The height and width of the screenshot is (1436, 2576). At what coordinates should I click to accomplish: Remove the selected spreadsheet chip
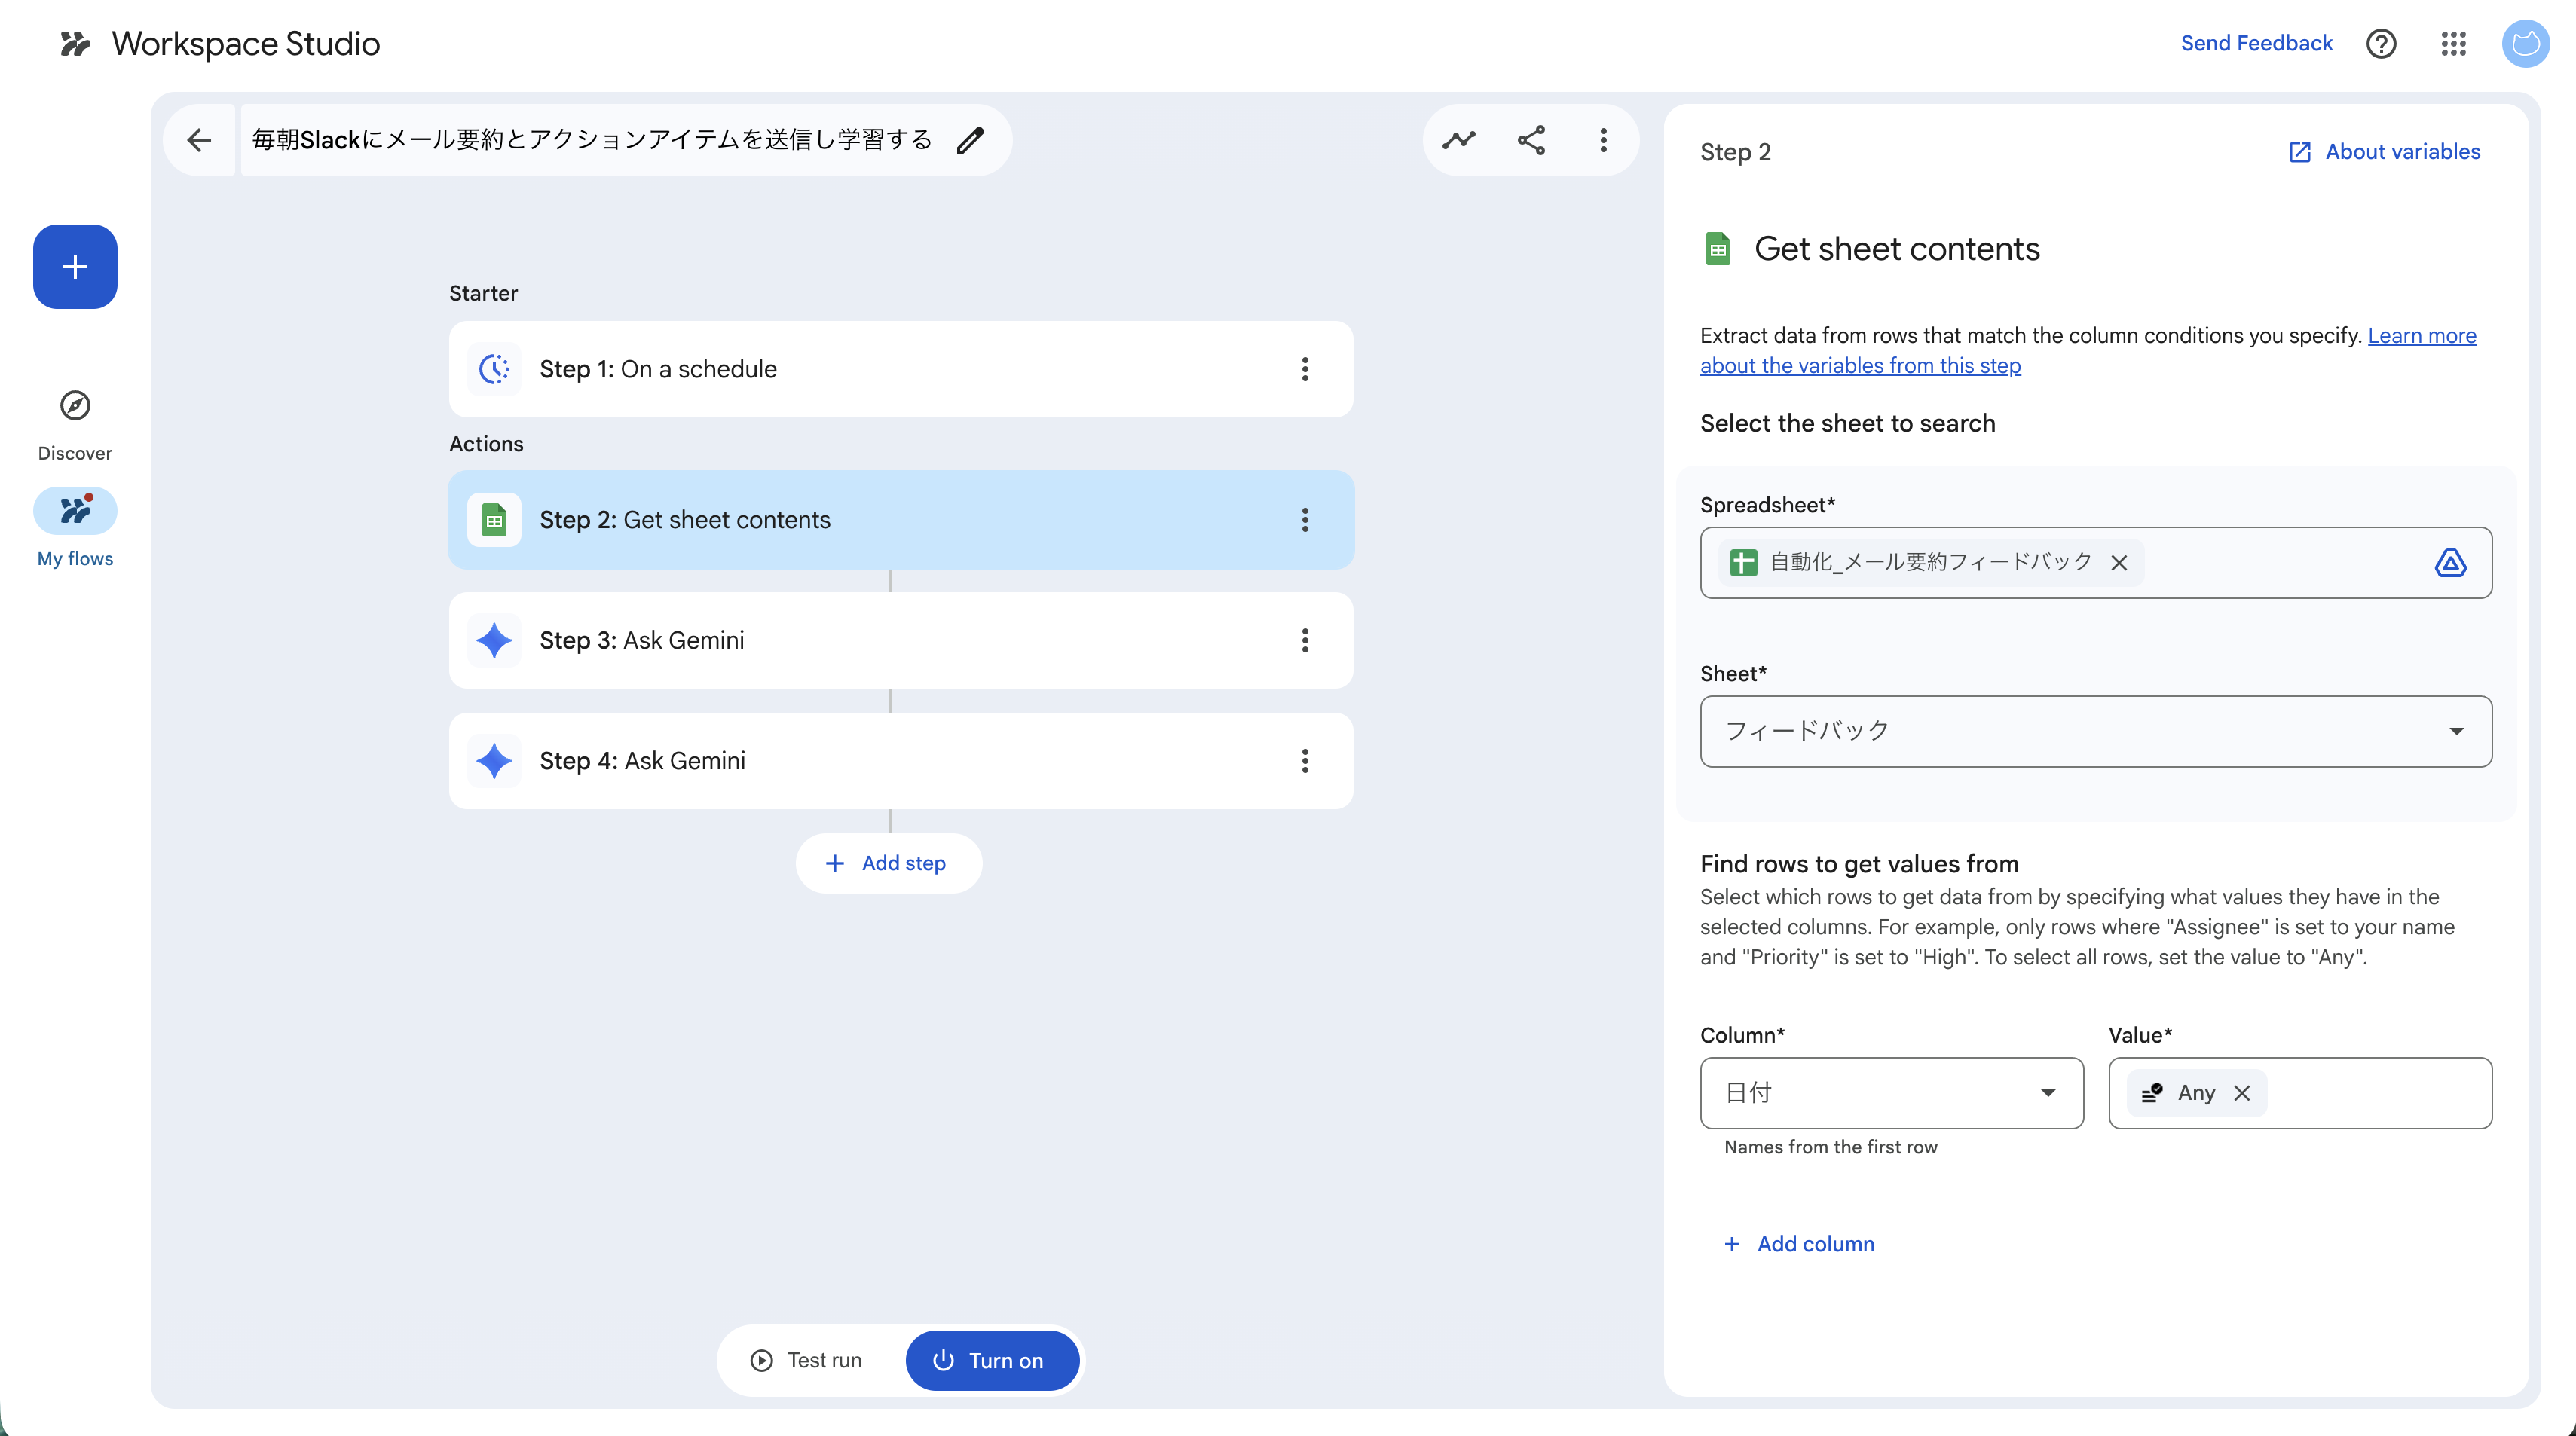[2119, 563]
